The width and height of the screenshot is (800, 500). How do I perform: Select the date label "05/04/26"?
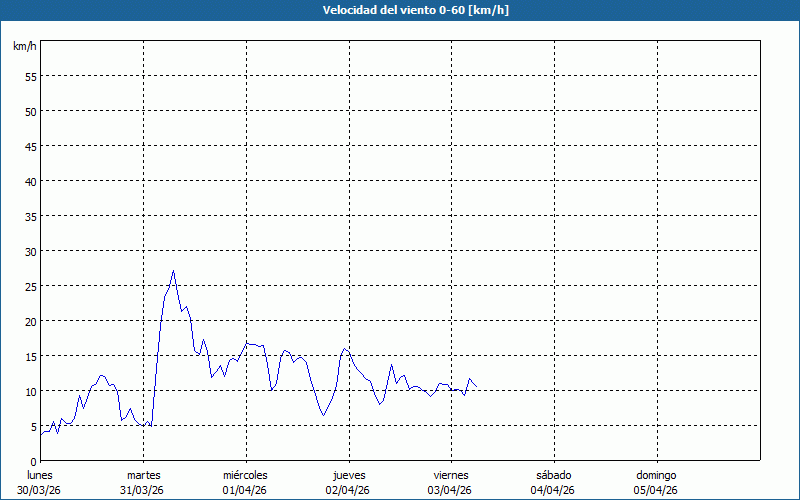[x=656, y=490]
